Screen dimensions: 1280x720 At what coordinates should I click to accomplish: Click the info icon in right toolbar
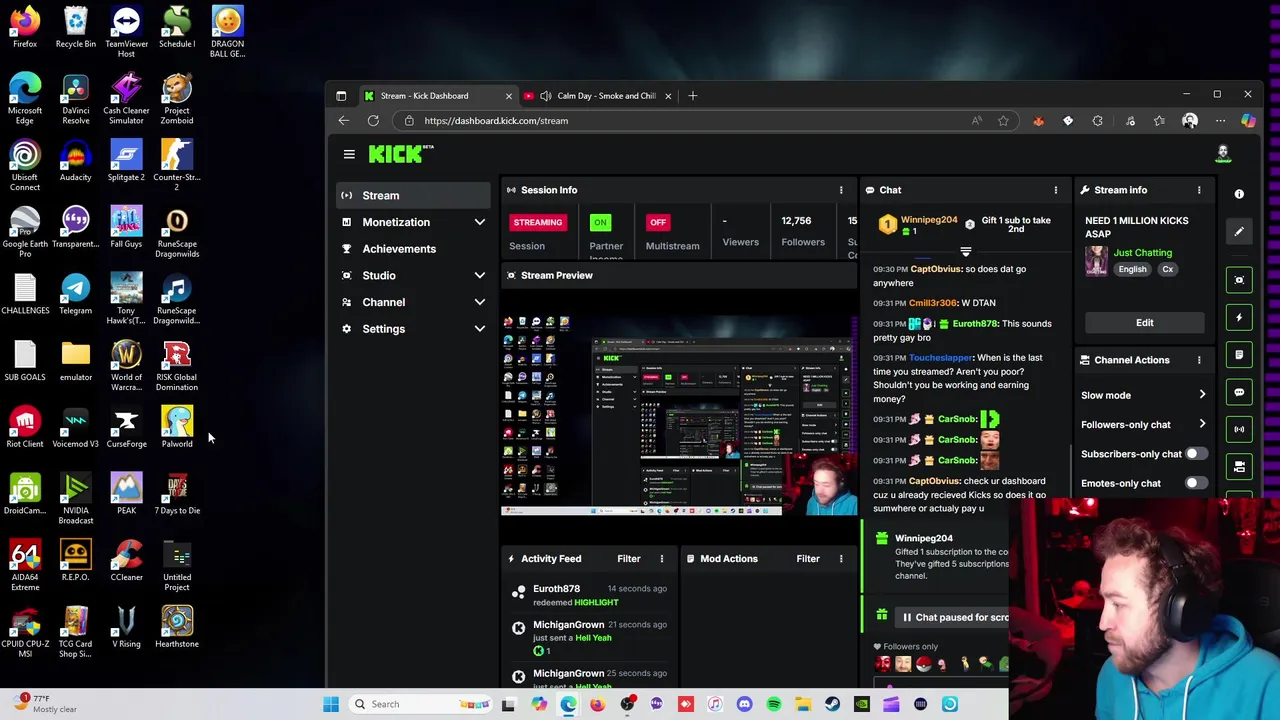tap(1239, 194)
